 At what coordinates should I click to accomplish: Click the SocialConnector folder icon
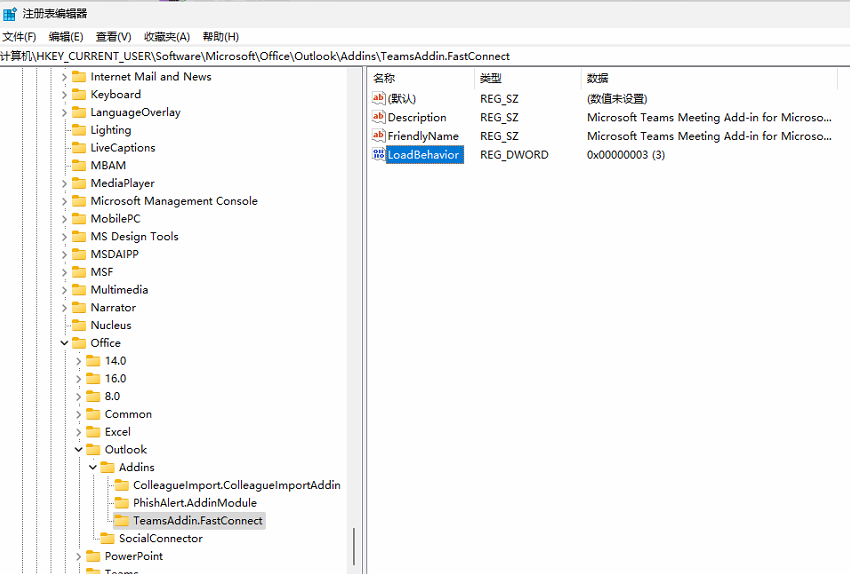107,538
